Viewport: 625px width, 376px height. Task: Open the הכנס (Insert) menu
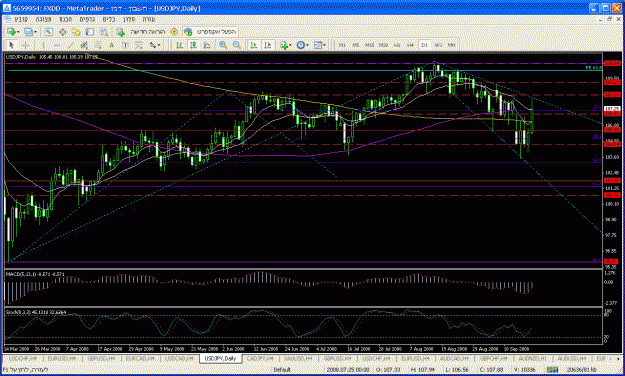pos(65,19)
